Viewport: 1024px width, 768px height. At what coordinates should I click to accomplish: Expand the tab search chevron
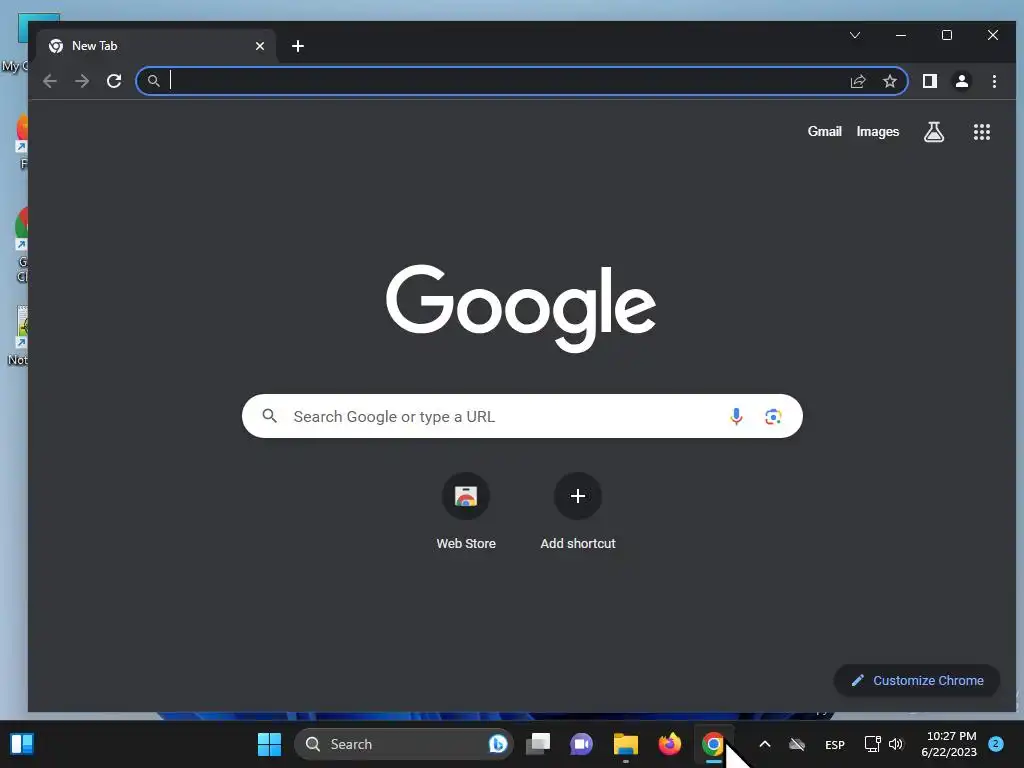(x=855, y=35)
